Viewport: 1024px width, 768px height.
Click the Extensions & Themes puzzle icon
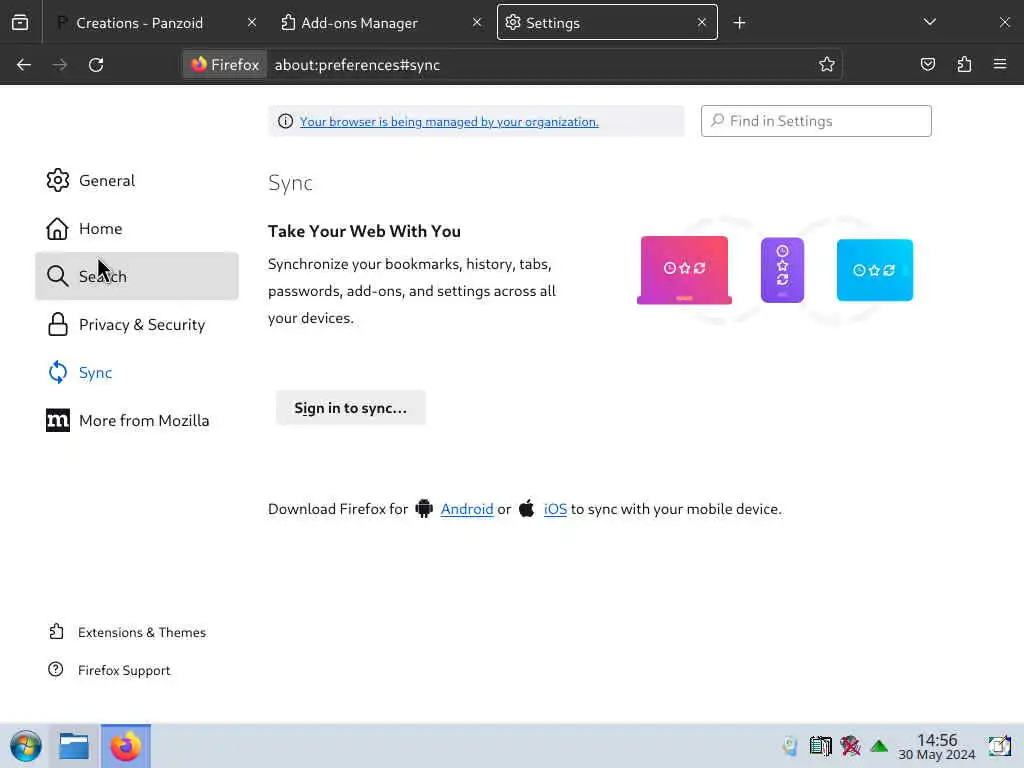point(56,632)
